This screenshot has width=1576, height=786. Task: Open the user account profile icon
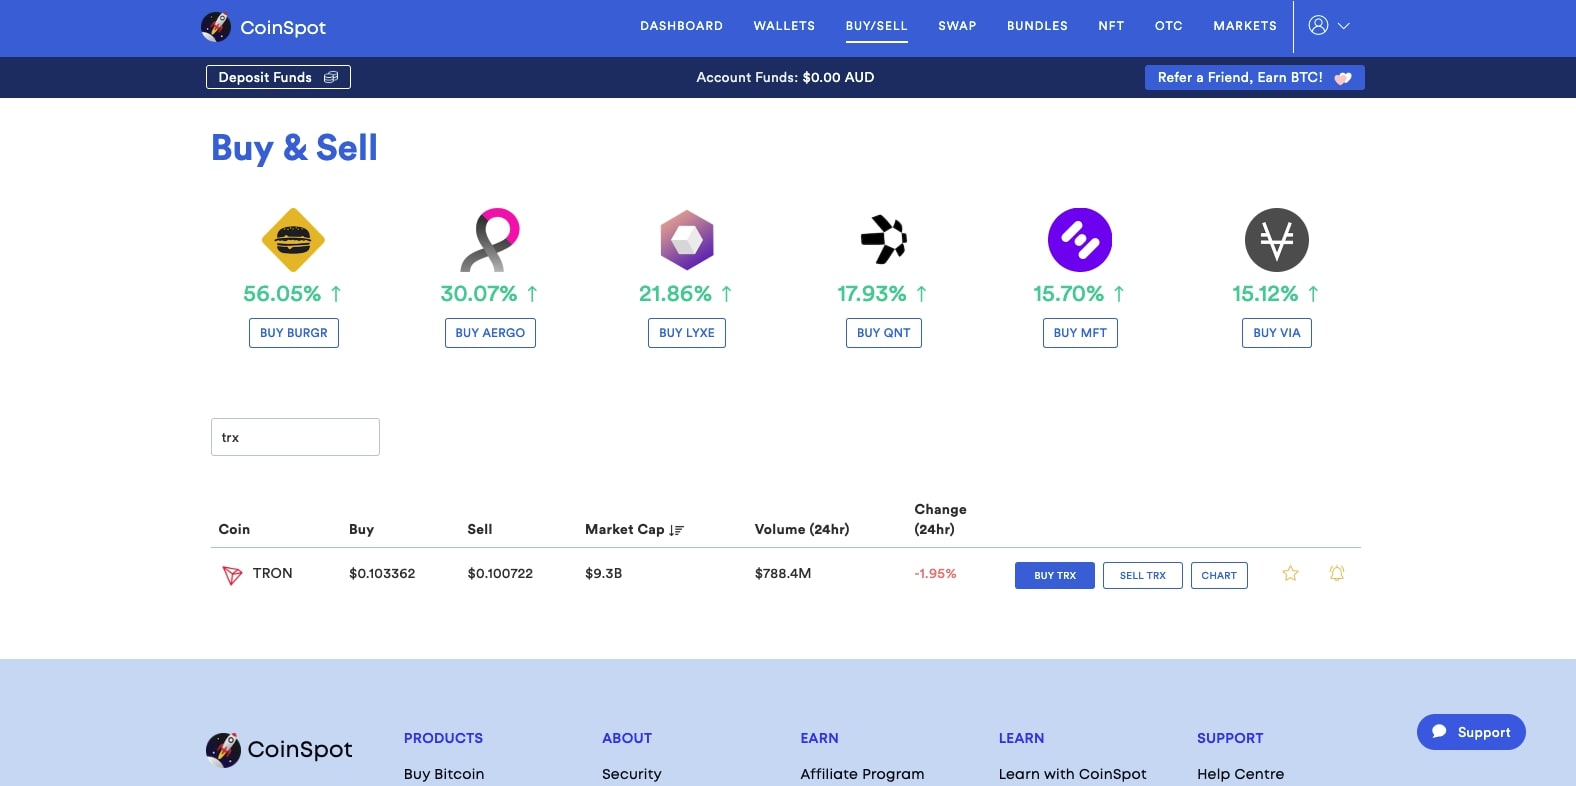[1318, 26]
